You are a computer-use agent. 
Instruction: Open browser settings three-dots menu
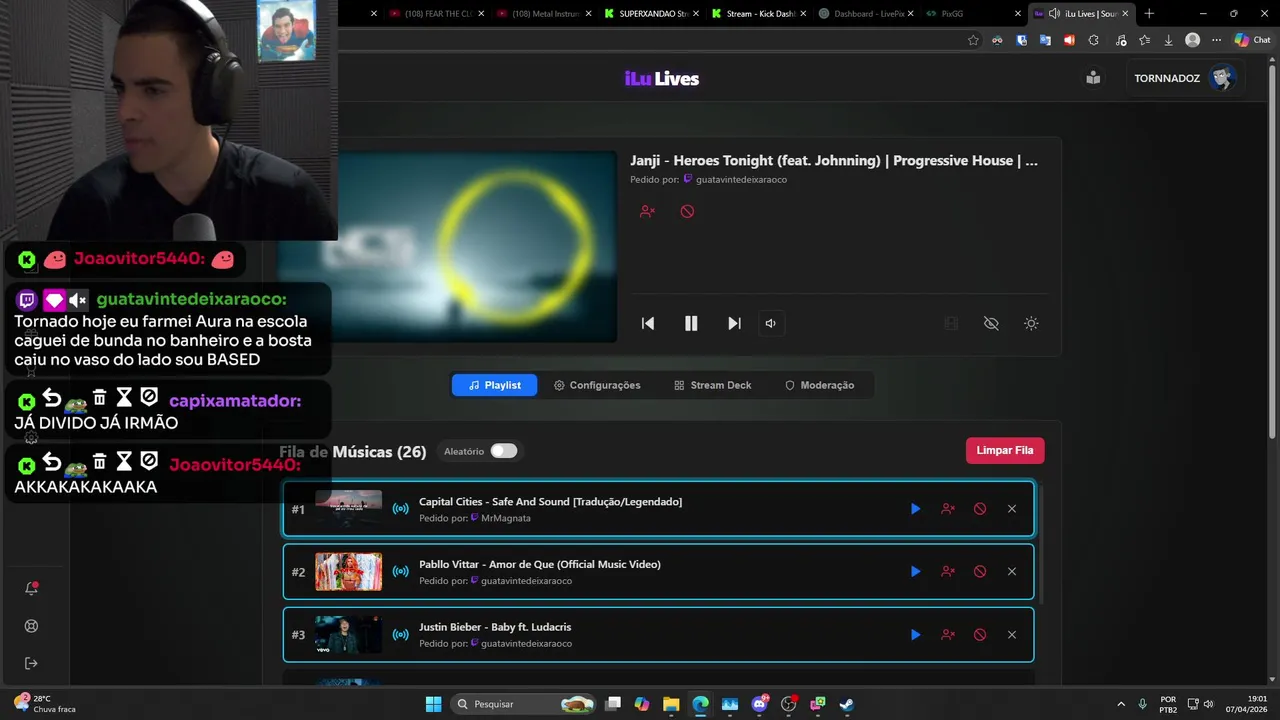1216,40
